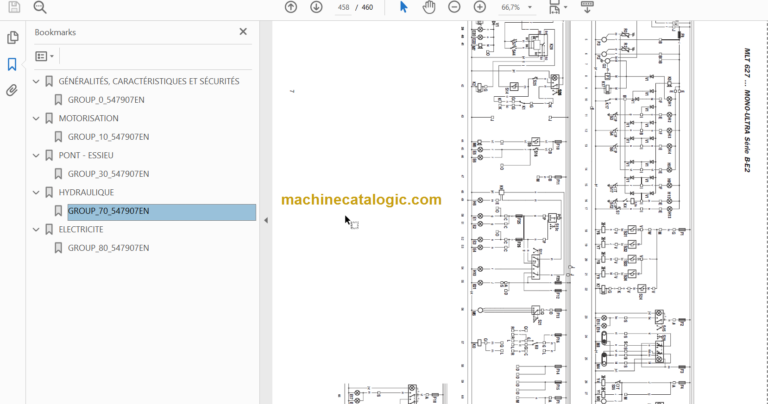Select GÉNÉRALITÉS, CARACTÉRISTIQUES ET SÉCURITÉS bookmark

point(149,81)
